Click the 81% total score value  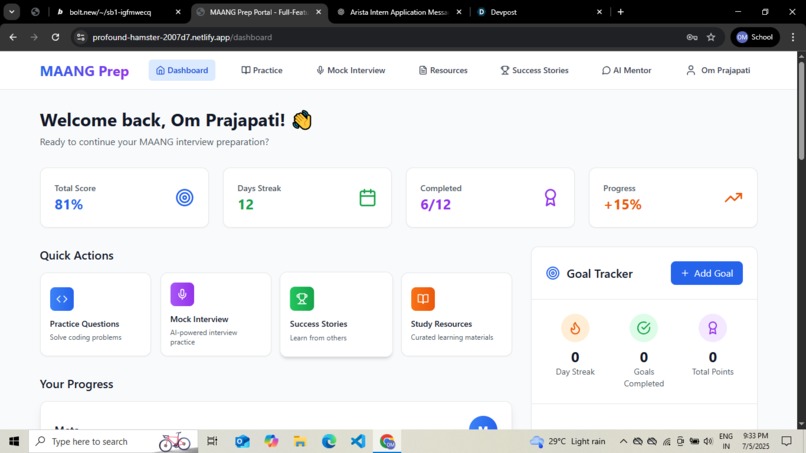[x=69, y=205]
